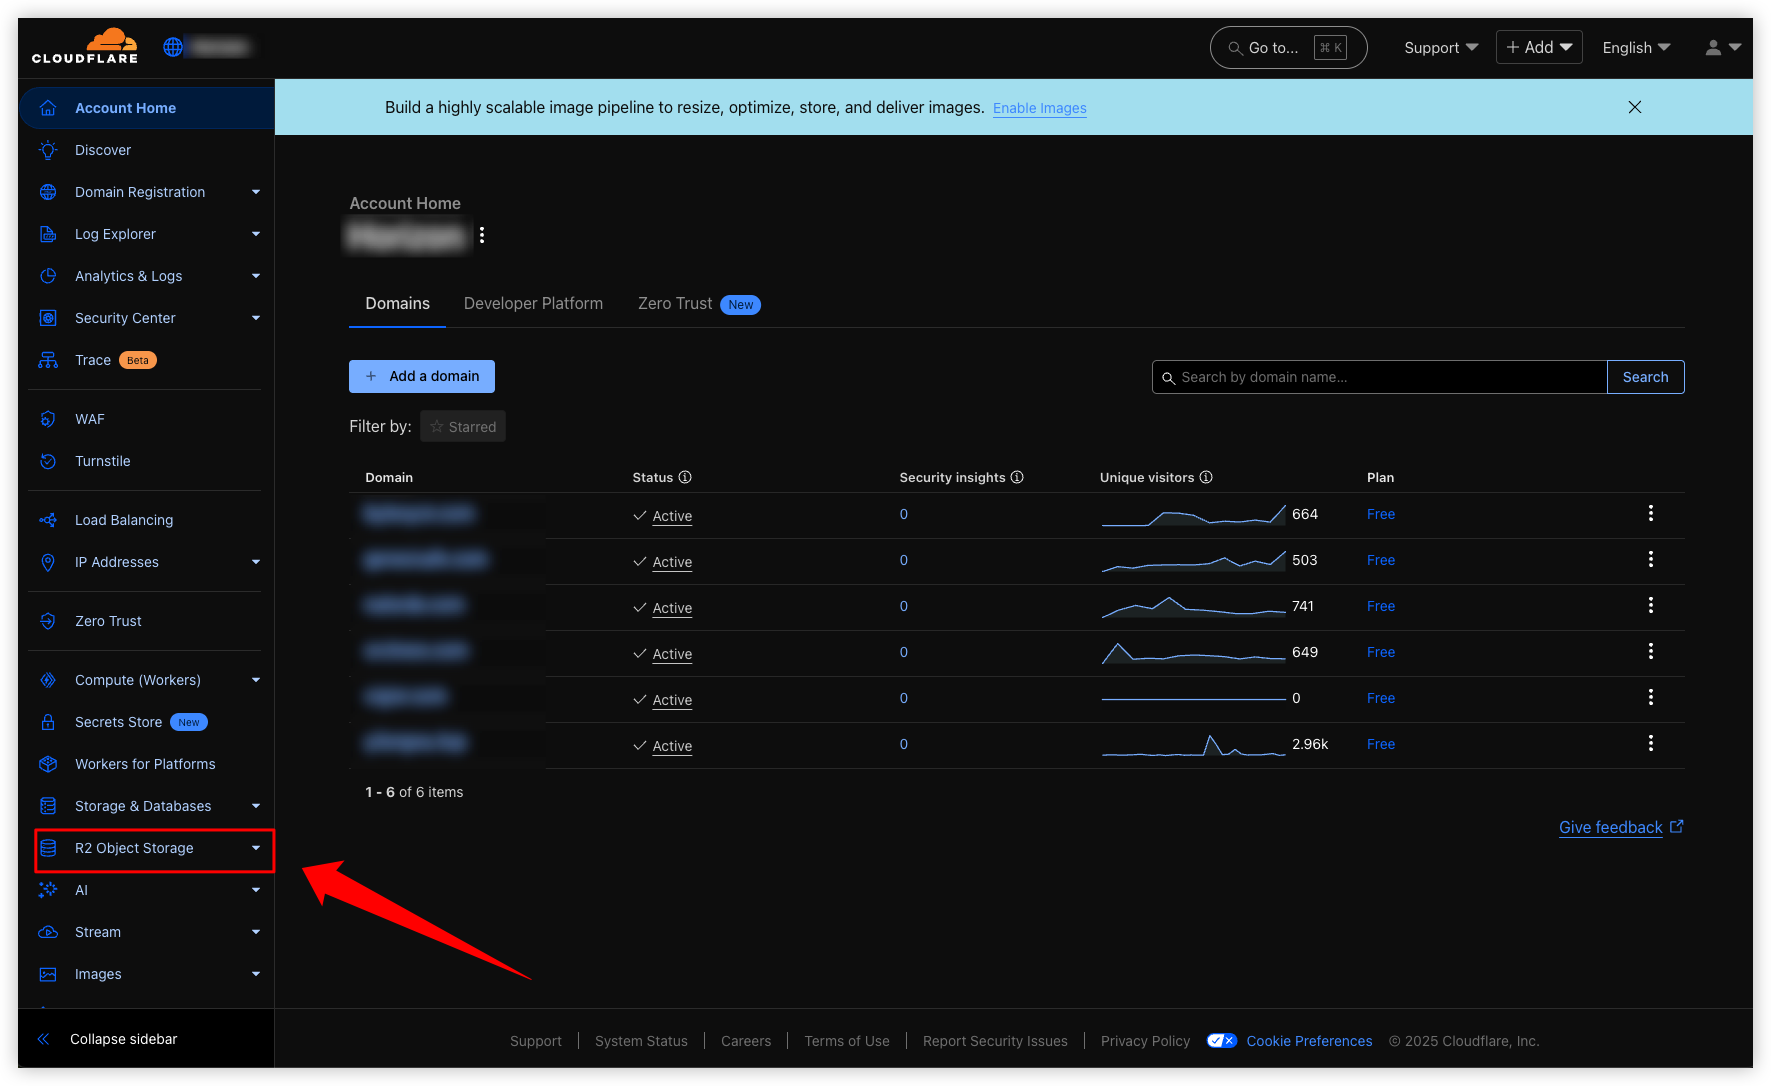This screenshot has width=1771, height=1086.
Task: Select Account Home in sidebar
Action: (x=146, y=108)
